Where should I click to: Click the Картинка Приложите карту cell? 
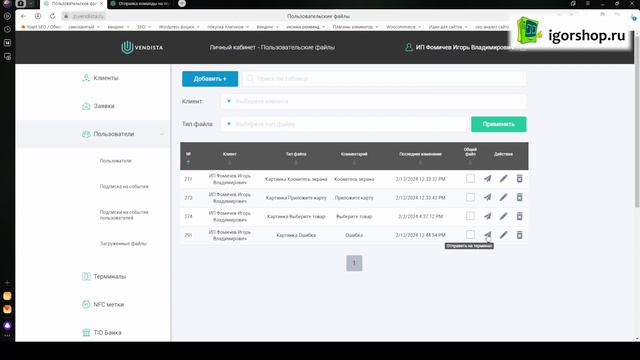(x=296, y=198)
